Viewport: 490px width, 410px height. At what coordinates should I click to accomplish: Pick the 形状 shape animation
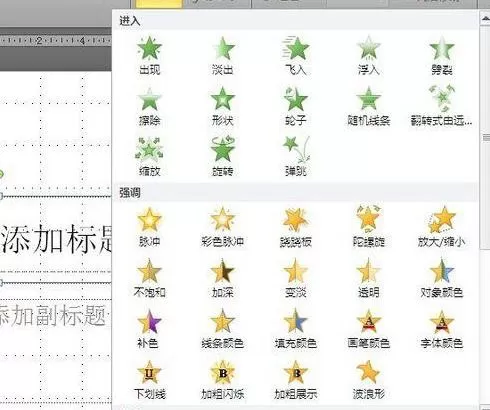[222, 106]
